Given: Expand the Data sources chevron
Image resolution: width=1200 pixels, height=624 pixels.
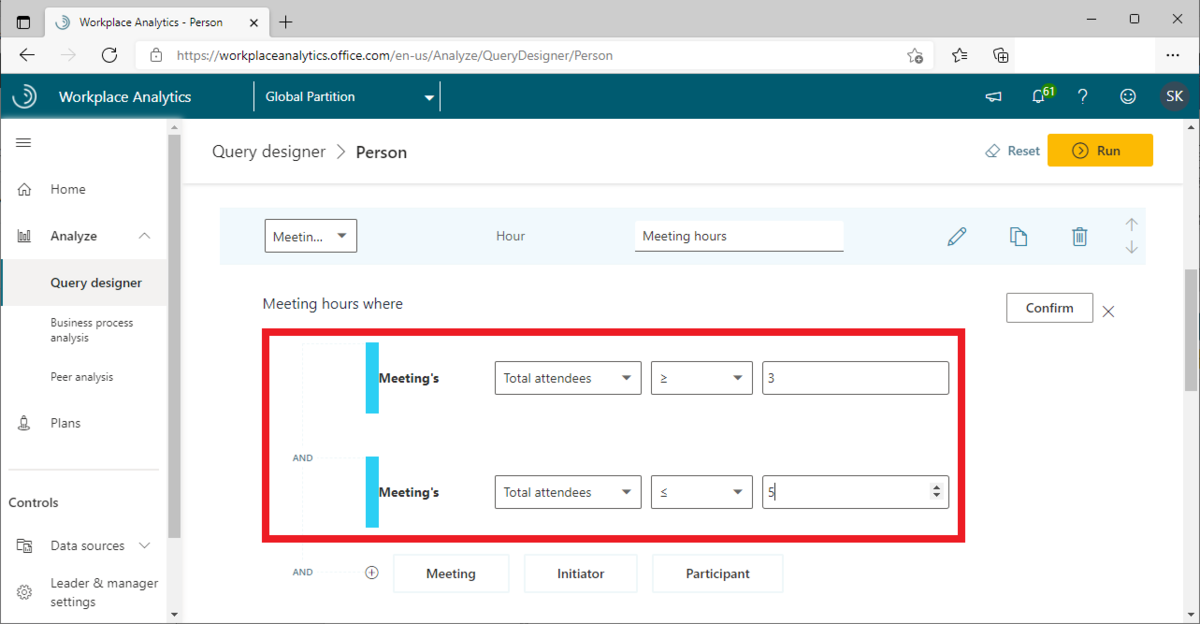Looking at the screenshot, I should (144, 546).
